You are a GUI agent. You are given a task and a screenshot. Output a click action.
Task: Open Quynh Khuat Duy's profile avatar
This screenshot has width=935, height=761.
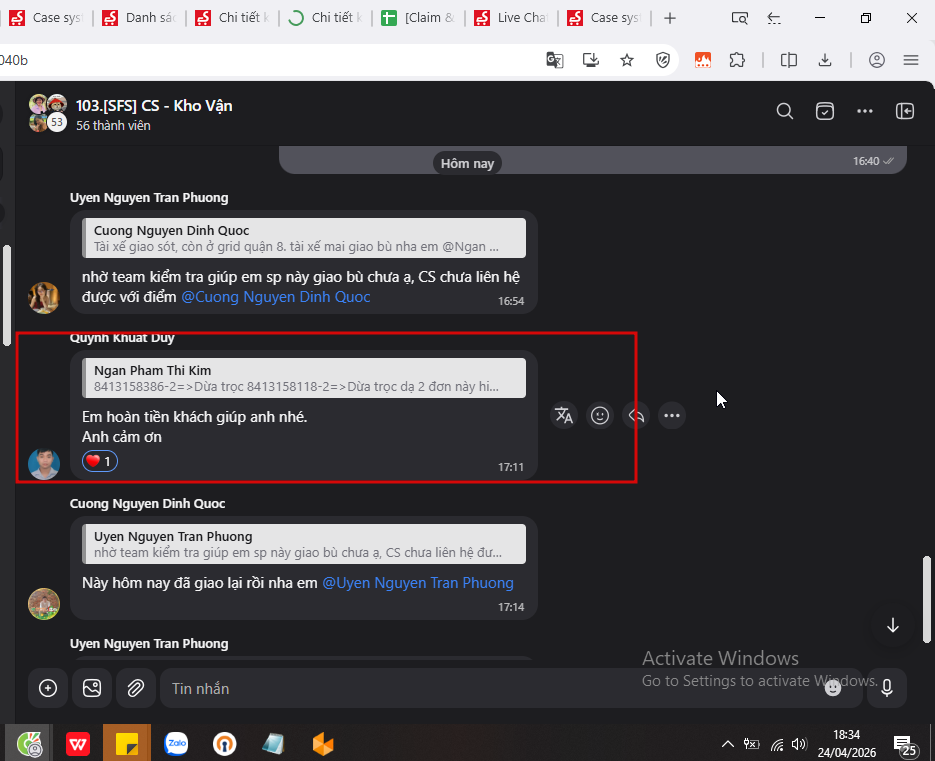pos(44,464)
